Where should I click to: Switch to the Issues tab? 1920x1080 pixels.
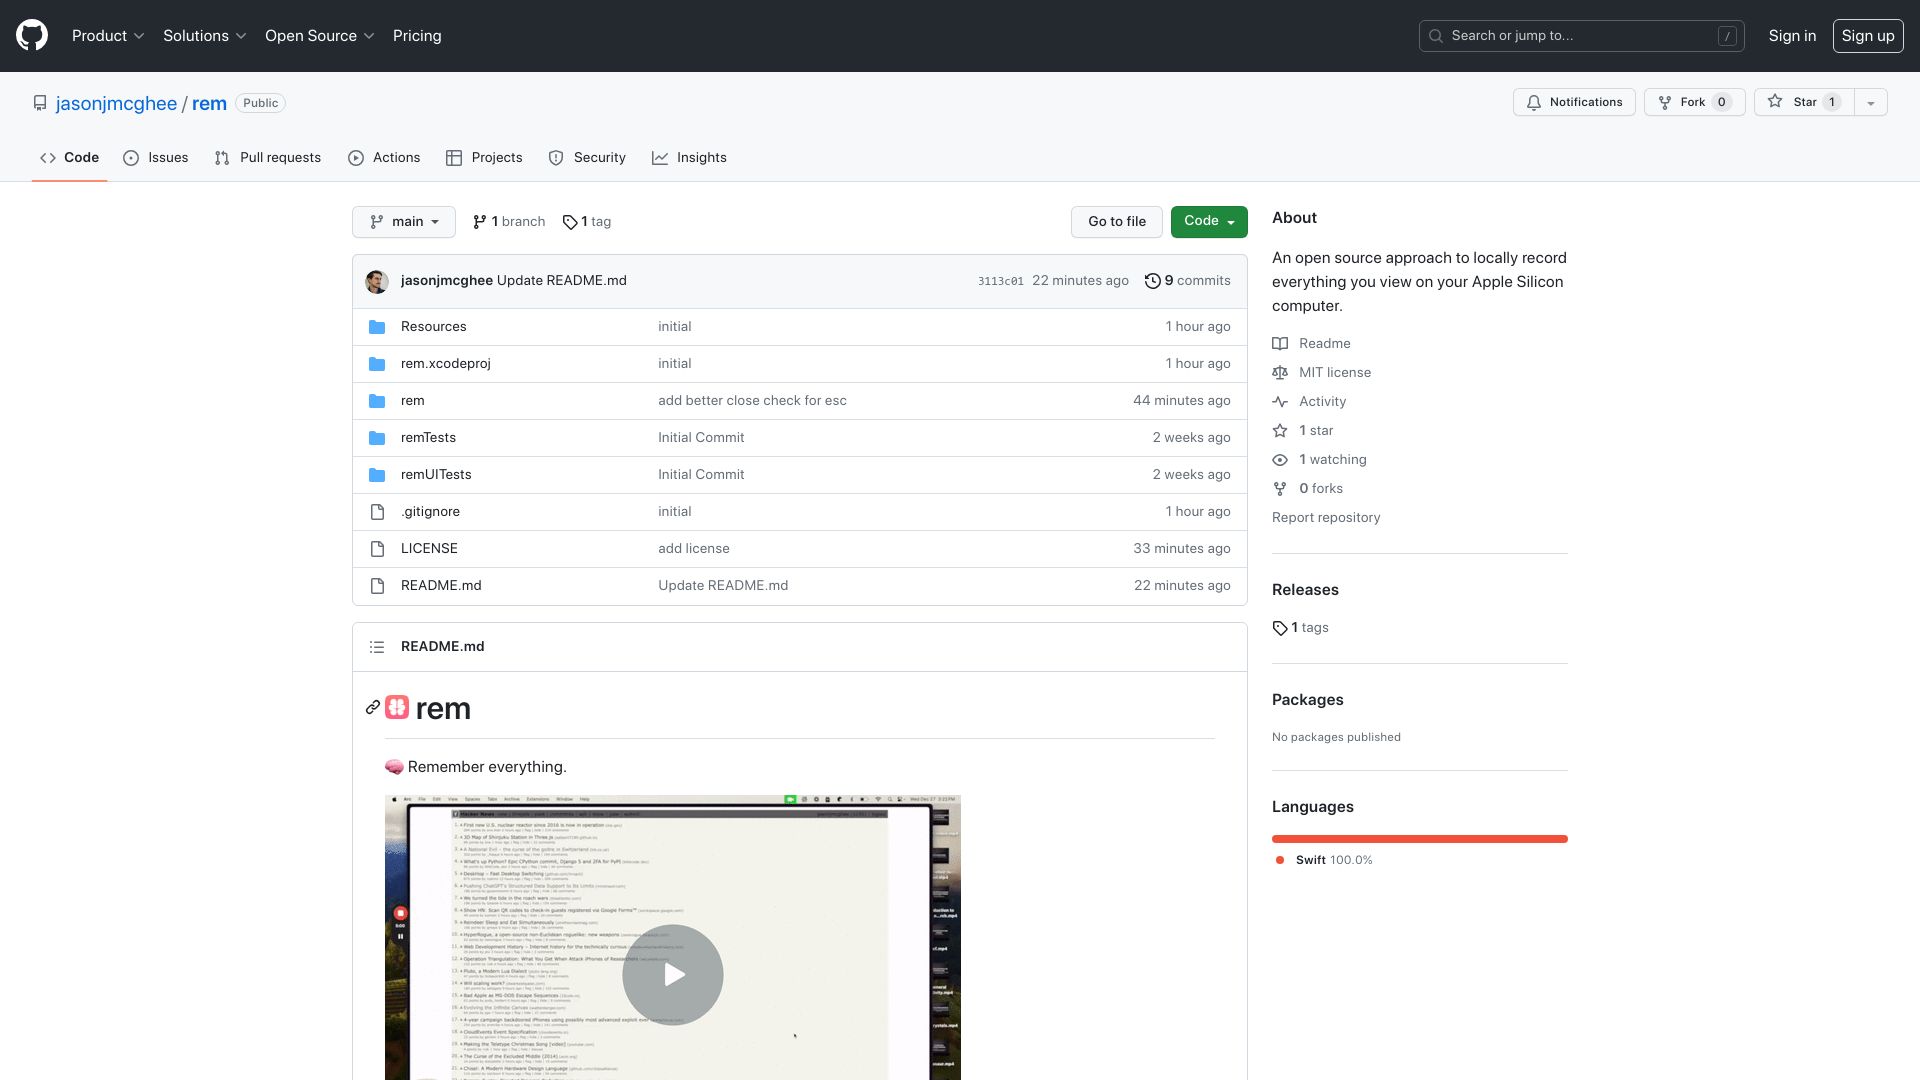click(156, 158)
